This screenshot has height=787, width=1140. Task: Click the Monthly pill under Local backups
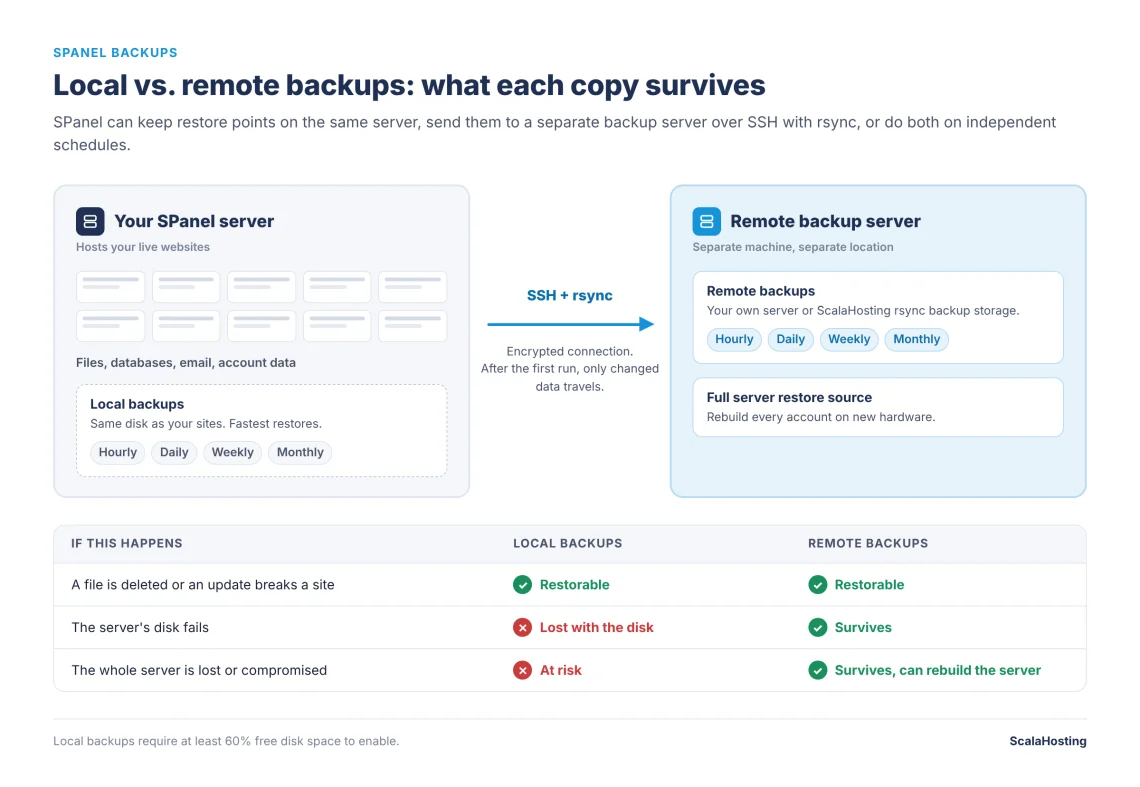pos(300,452)
